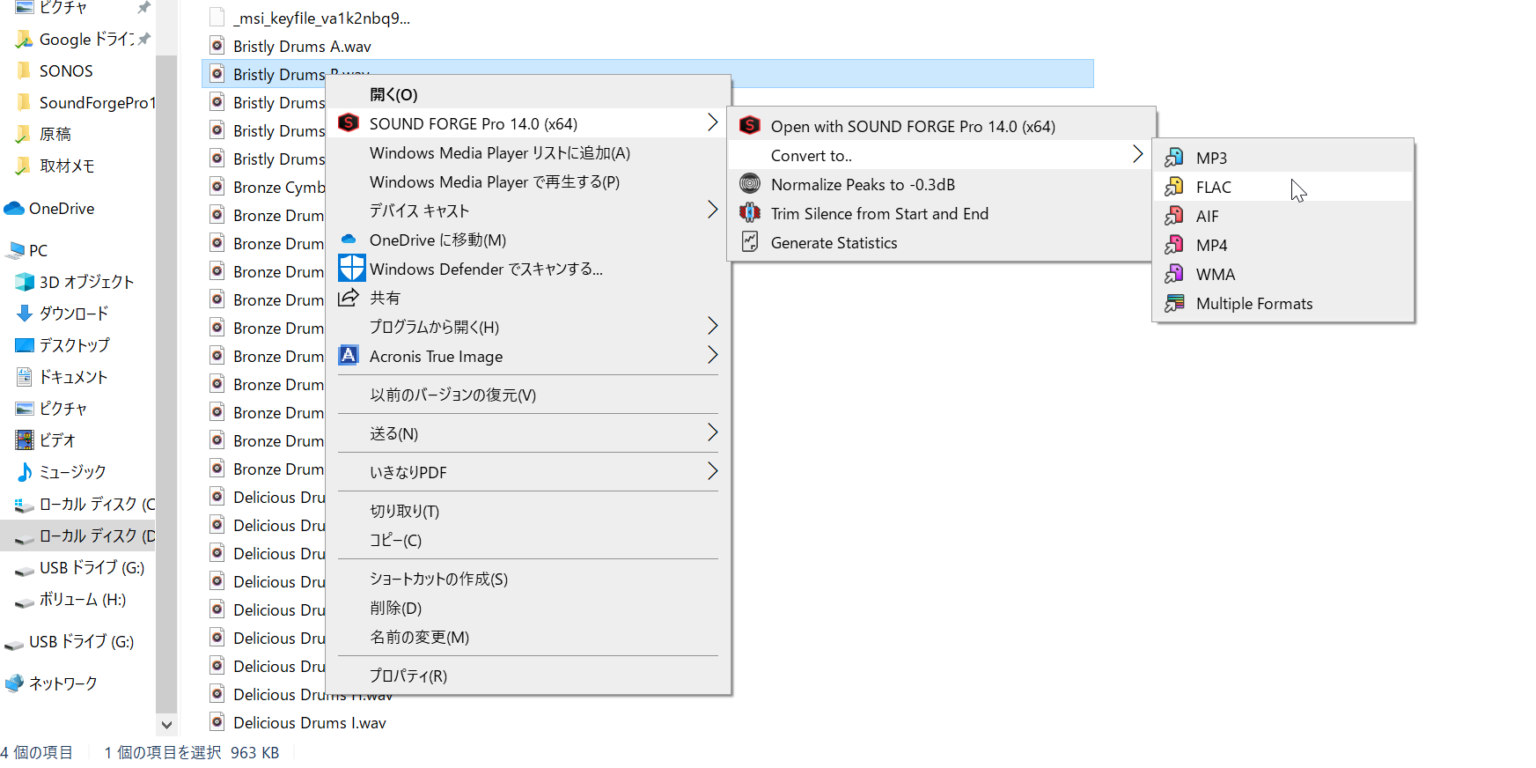Expand the デバイス キャスト submenu arrow

[x=712, y=210]
